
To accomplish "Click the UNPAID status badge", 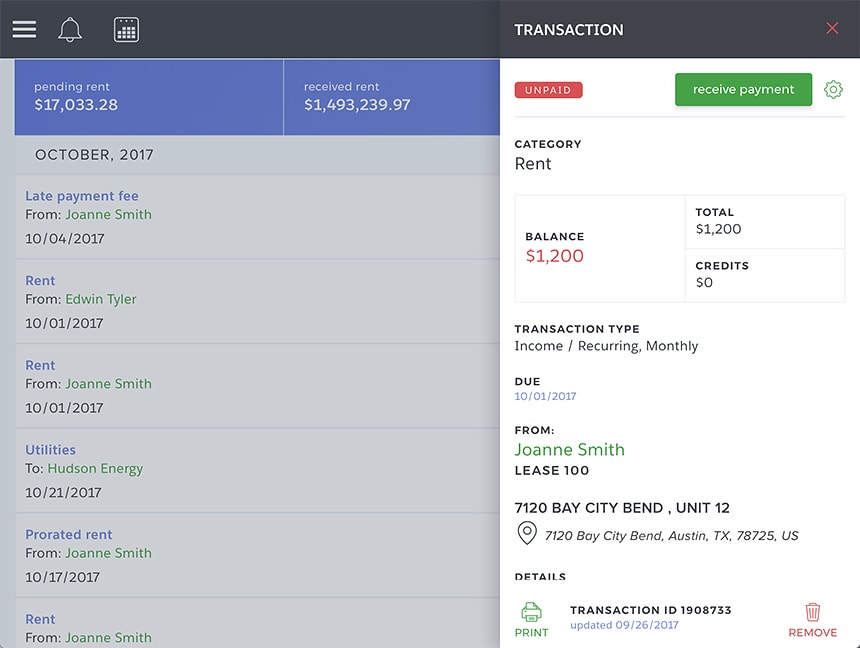I will [x=548, y=90].
